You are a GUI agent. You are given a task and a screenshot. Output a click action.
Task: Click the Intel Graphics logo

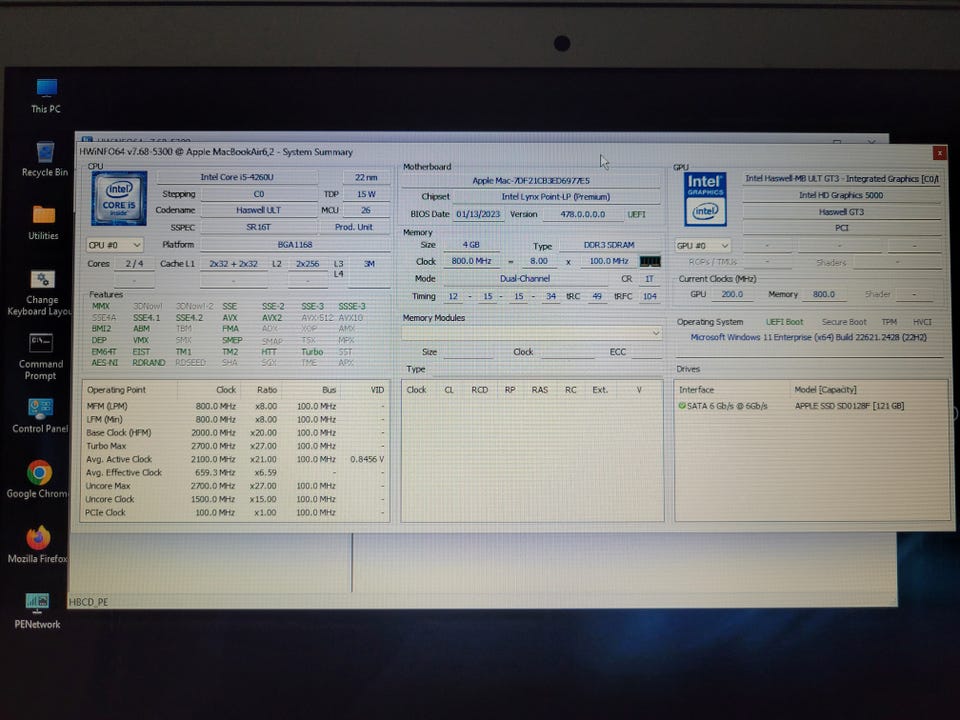pos(705,199)
